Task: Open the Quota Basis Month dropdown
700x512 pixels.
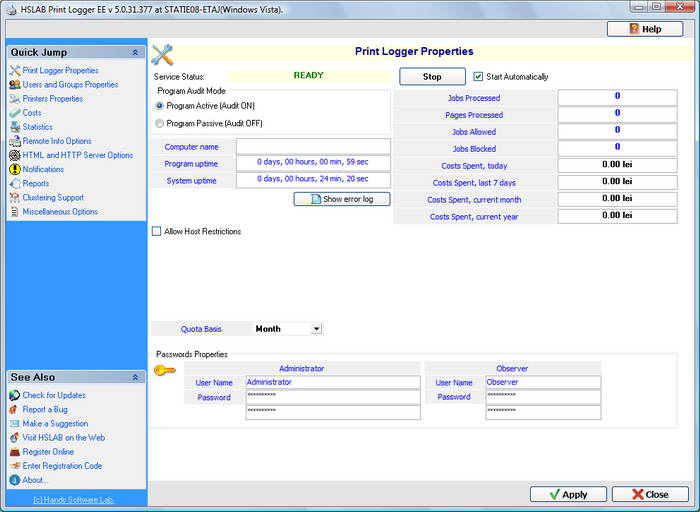Action: 317,329
